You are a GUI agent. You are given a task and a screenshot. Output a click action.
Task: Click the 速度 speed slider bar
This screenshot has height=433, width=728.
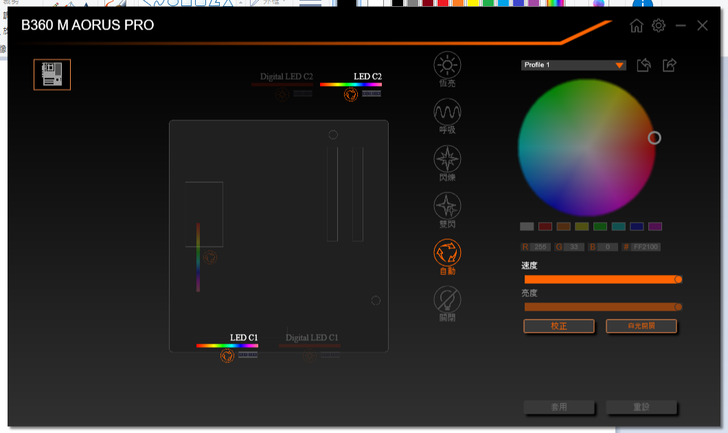point(601,280)
